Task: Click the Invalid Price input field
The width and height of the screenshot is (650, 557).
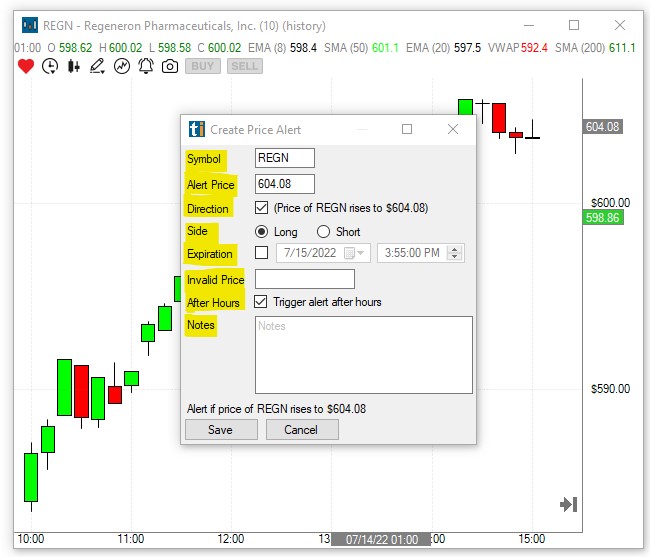Action: [x=305, y=279]
